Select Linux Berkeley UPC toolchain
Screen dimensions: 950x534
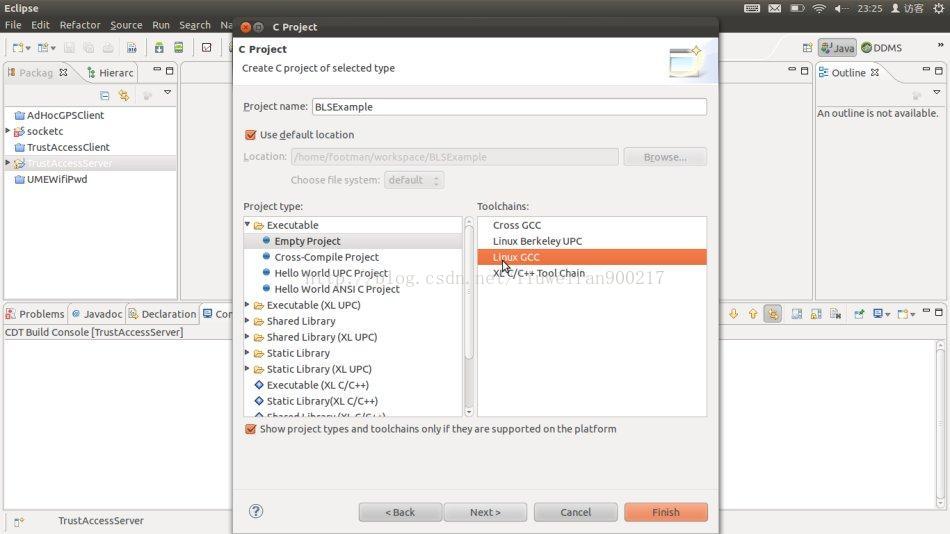pyautogui.click(x=537, y=241)
